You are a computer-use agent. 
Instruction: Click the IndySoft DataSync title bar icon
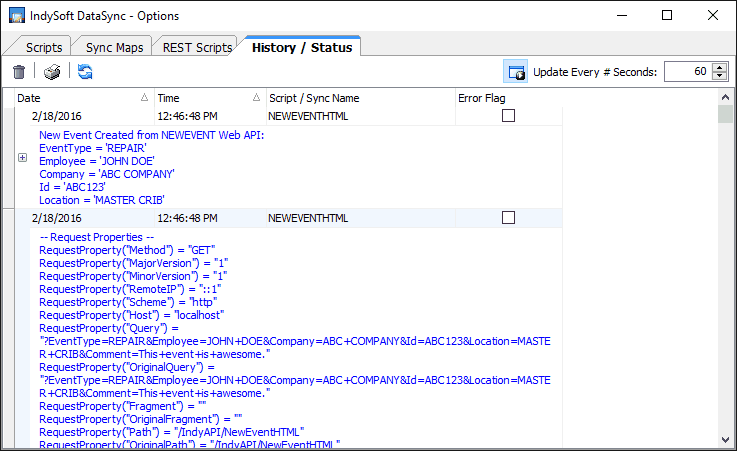[x=17, y=16]
